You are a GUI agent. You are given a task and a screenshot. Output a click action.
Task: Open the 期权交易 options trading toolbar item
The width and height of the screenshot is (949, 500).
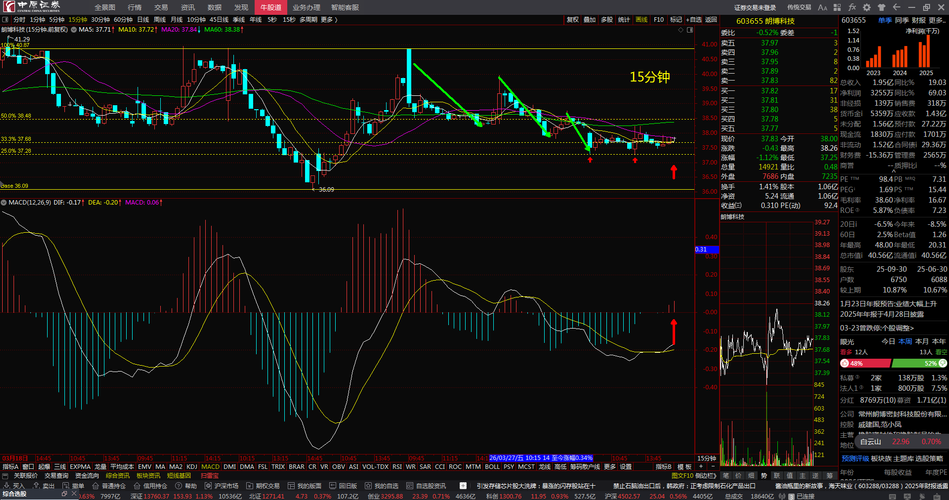coord(264,486)
